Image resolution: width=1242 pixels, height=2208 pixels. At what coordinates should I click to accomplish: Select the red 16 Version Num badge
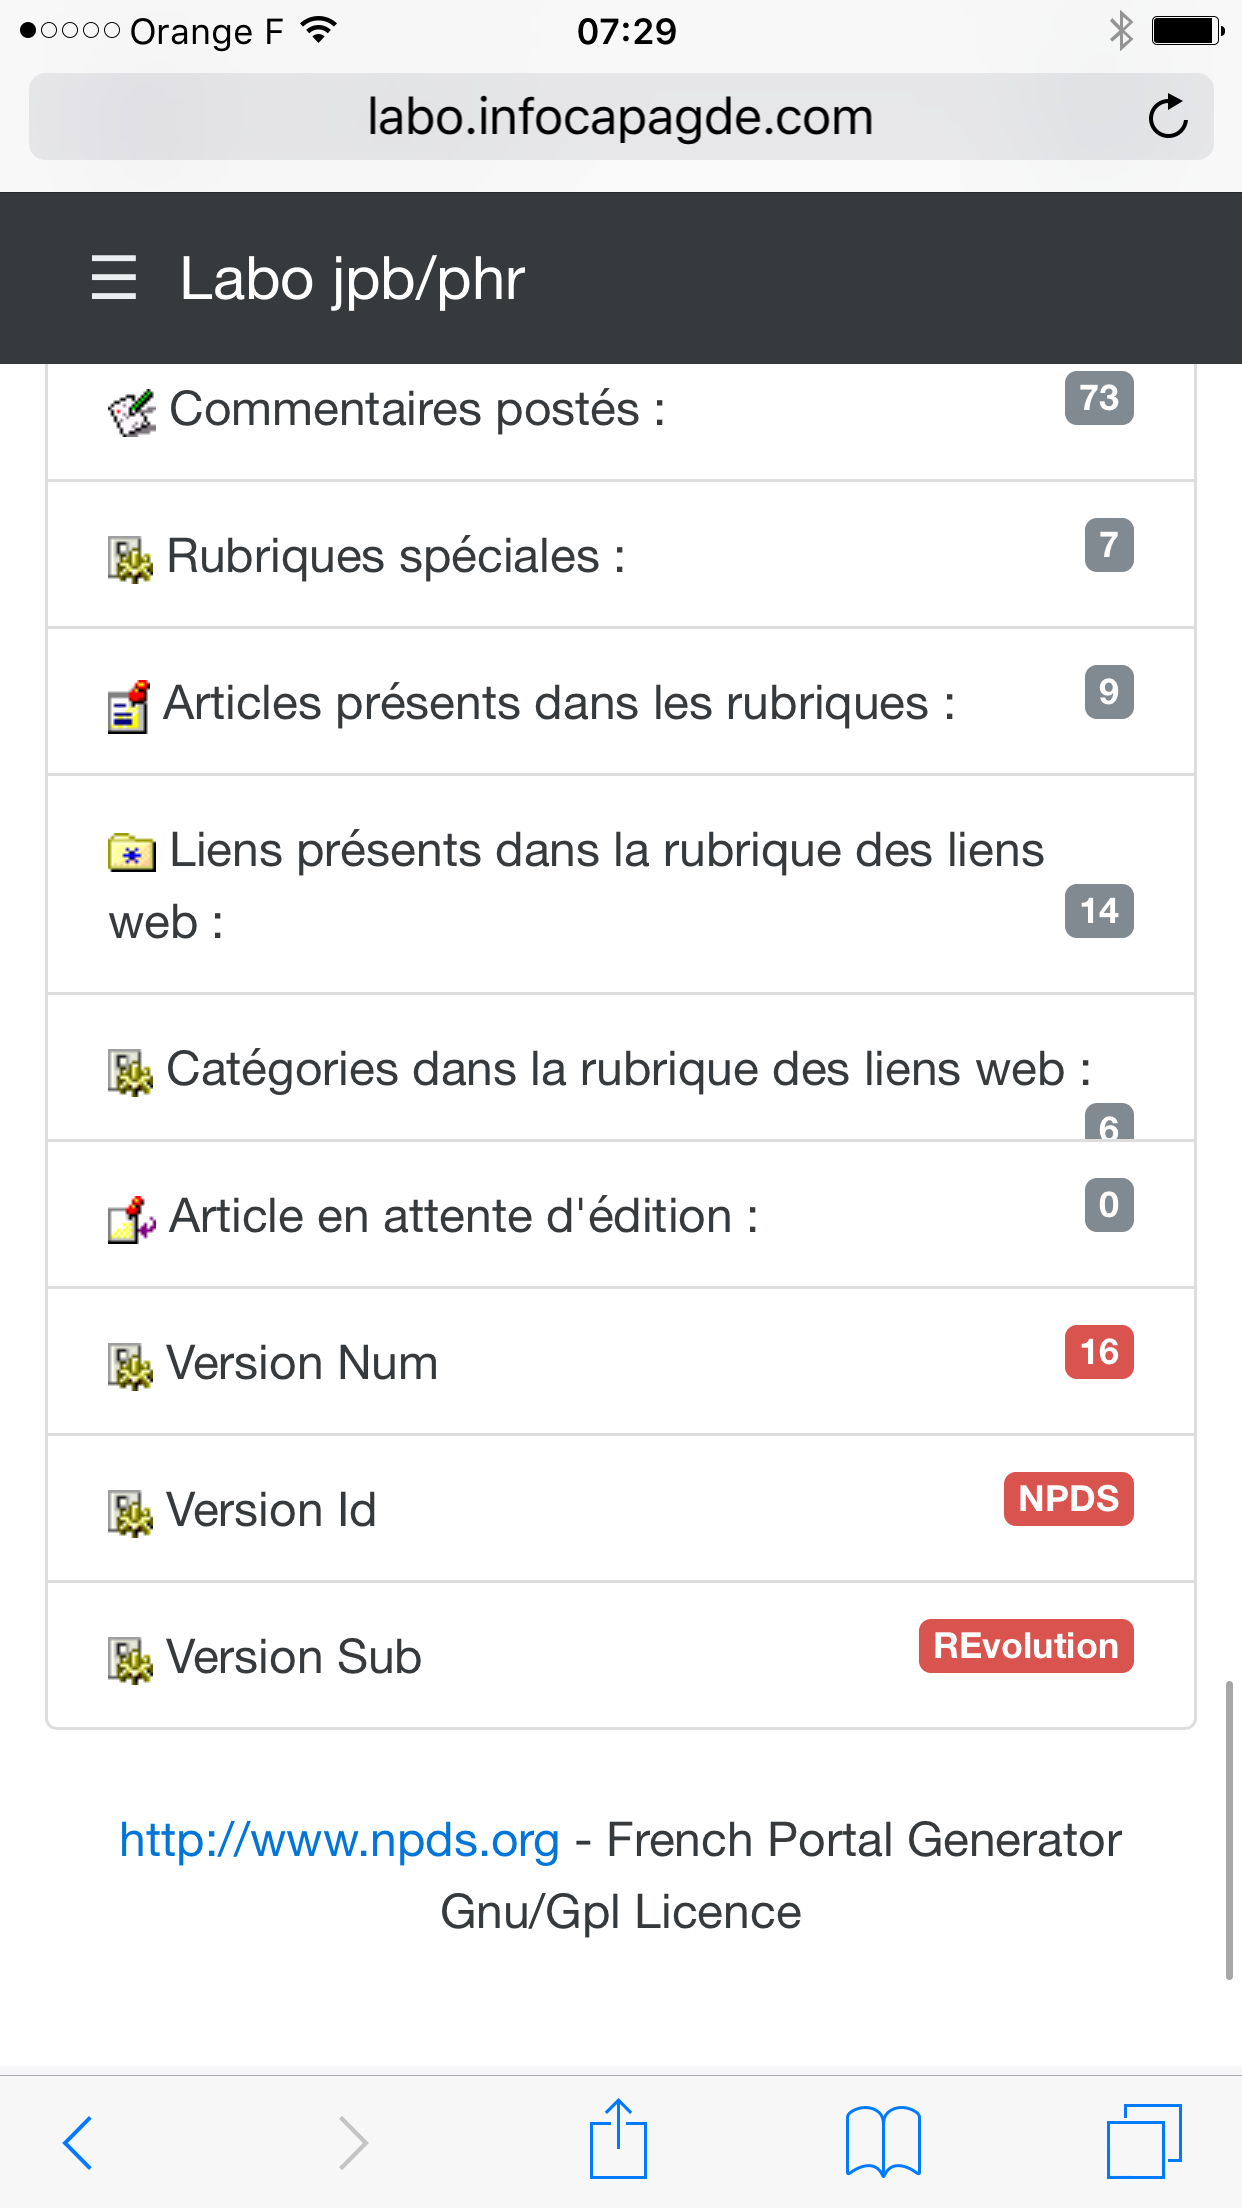pyautogui.click(x=1099, y=1352)
